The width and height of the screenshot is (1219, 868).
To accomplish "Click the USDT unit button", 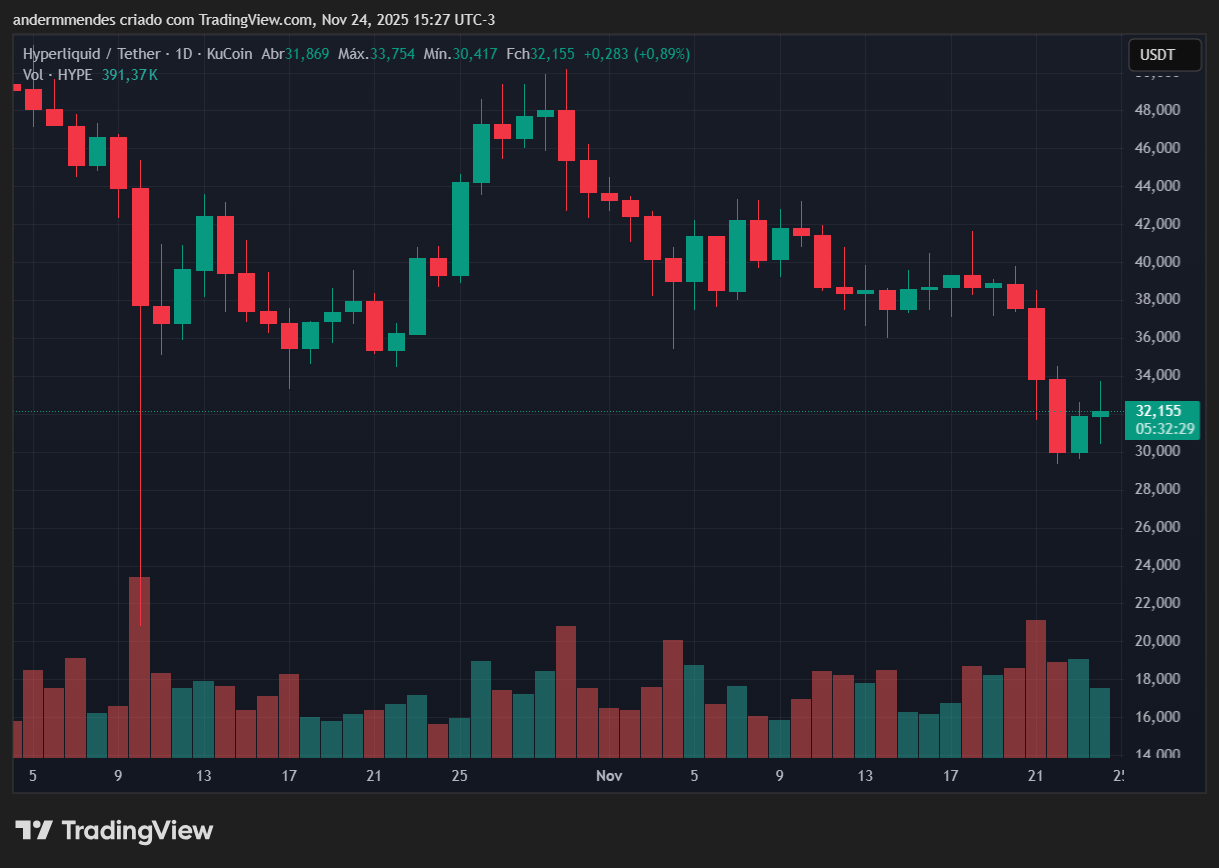I will 1163,55.
